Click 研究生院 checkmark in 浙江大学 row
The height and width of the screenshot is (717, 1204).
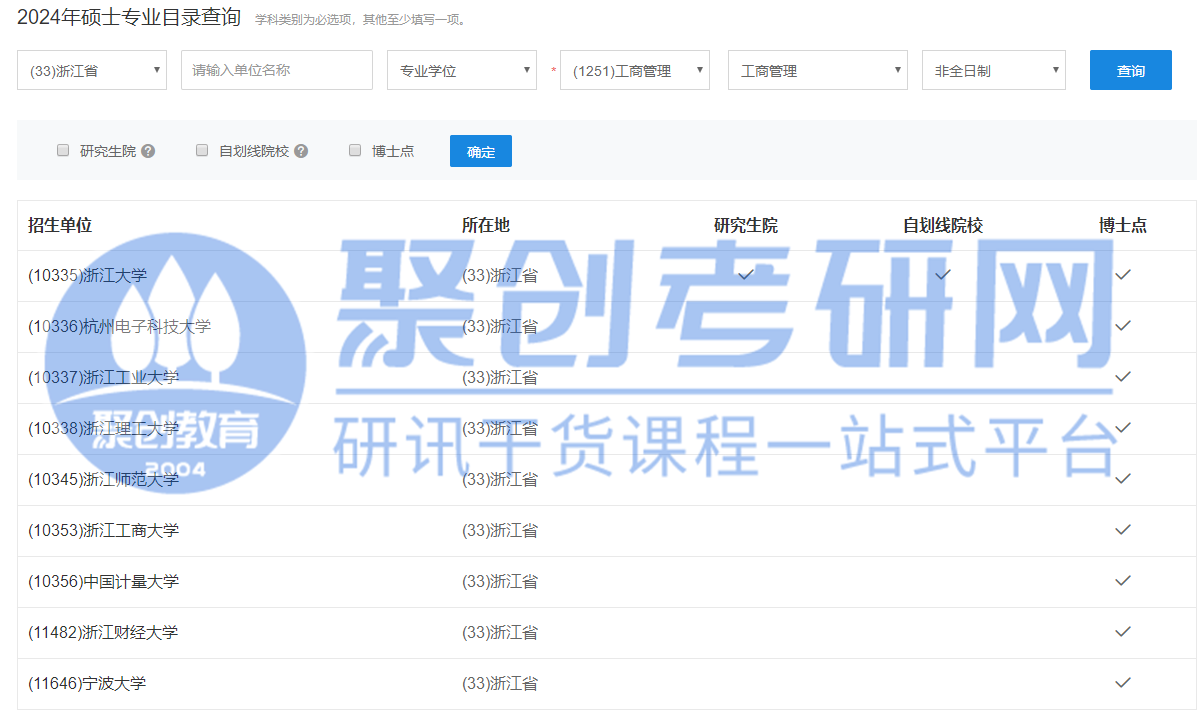[746, 274]
